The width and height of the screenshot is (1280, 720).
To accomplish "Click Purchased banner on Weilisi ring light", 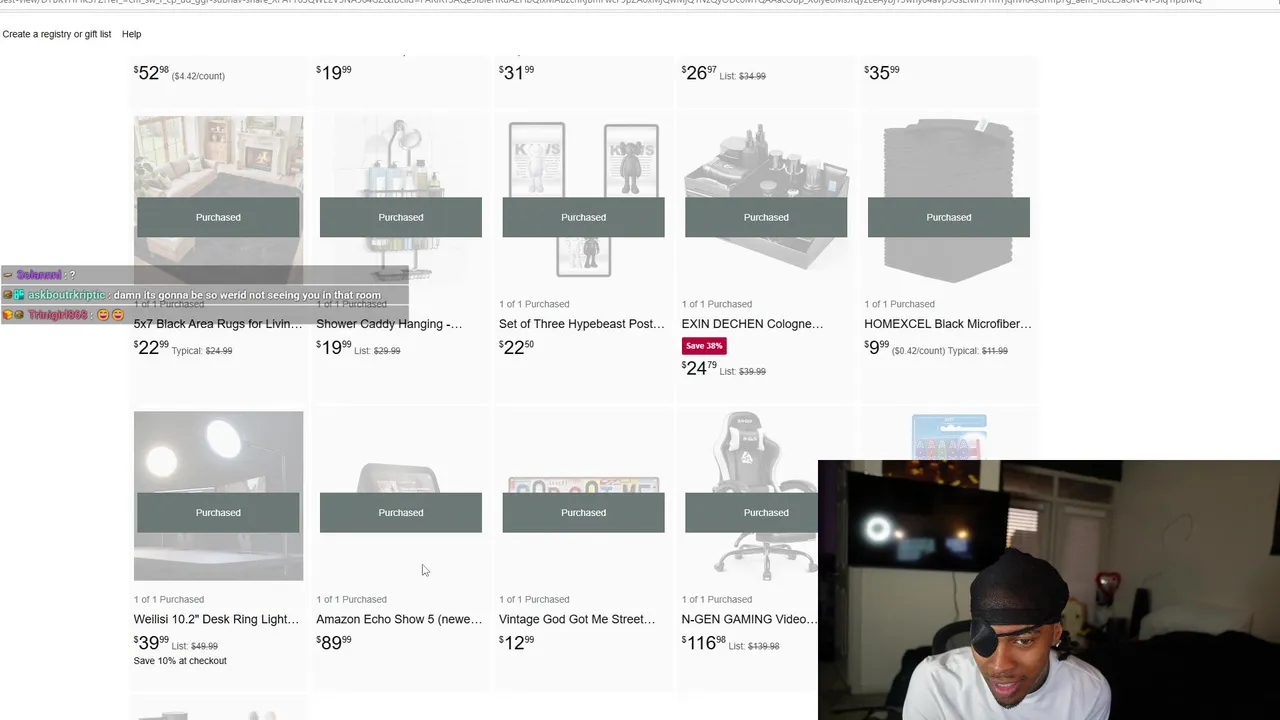I will pos(218,512).
